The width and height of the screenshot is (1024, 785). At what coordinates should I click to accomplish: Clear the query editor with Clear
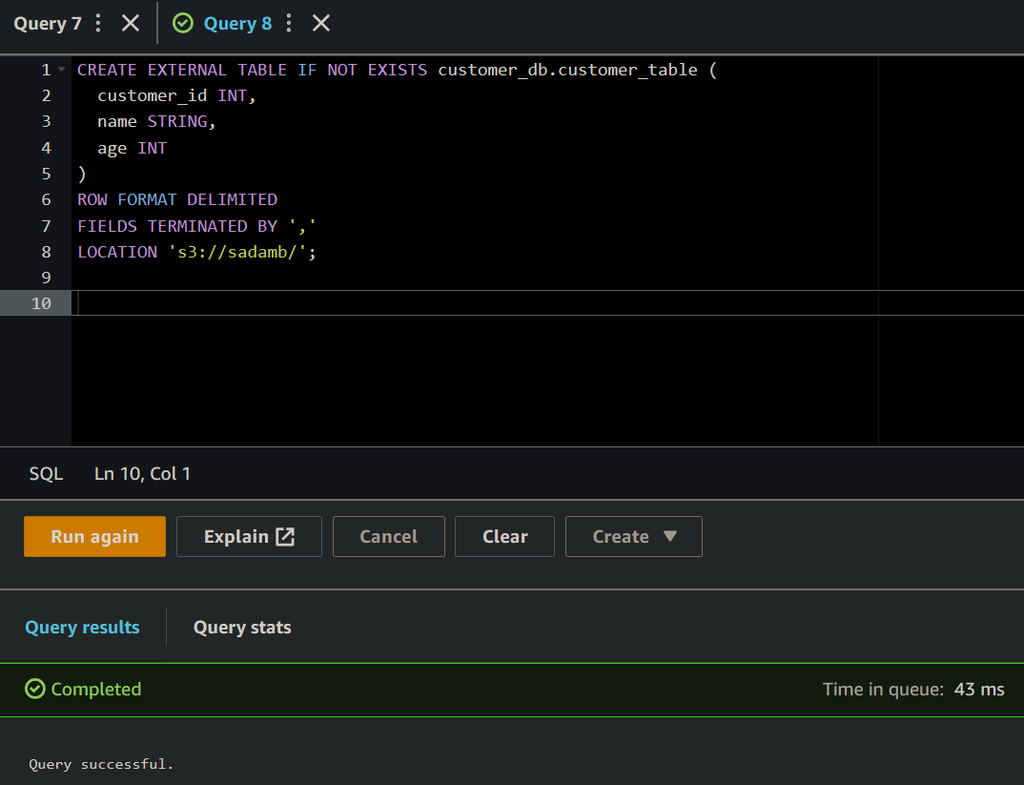pyautogui.click(x=504, y=537)
